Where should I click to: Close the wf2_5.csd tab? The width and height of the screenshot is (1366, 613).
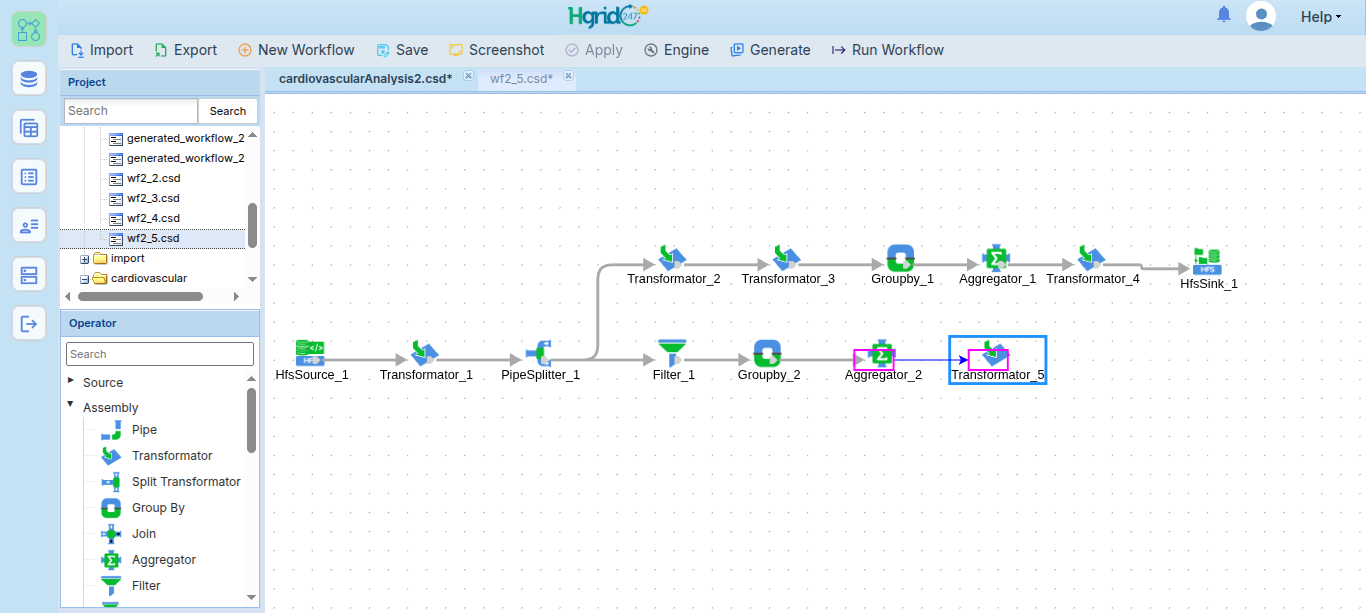click(568, 76)
